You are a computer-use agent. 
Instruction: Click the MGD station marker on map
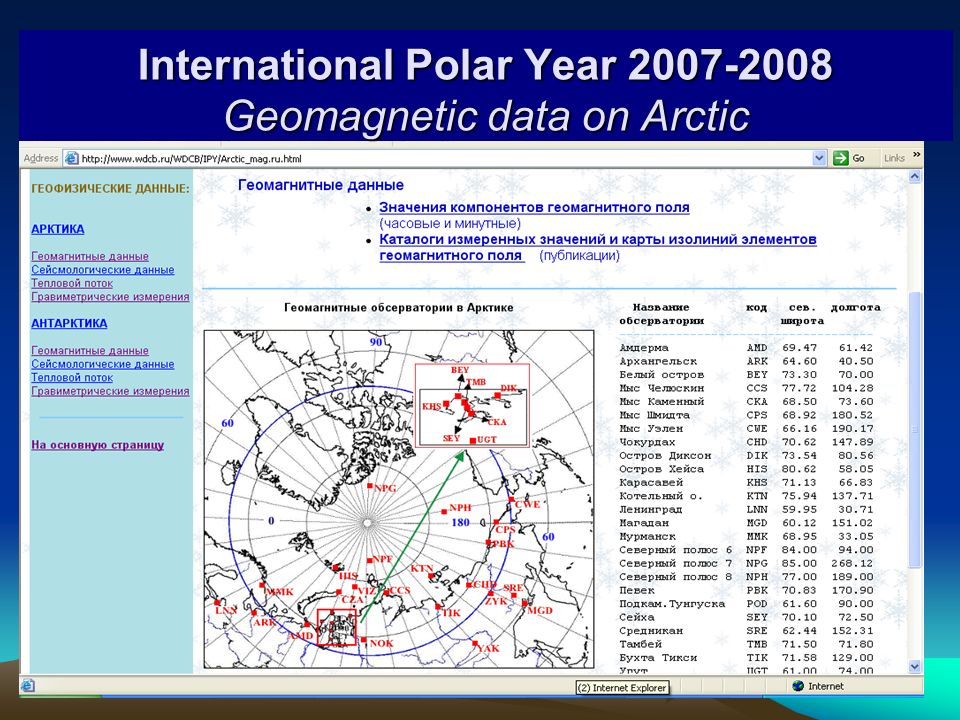tap(525, 603)
